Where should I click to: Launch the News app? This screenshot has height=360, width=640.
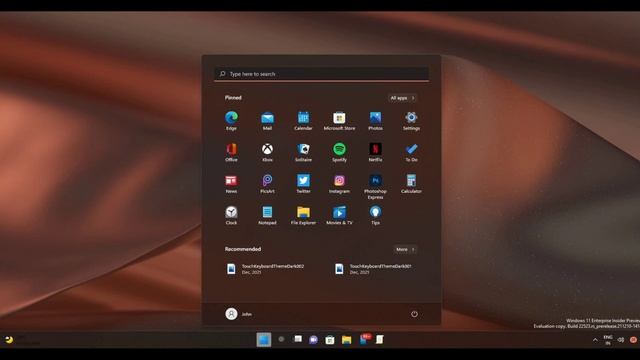[231, 184]
